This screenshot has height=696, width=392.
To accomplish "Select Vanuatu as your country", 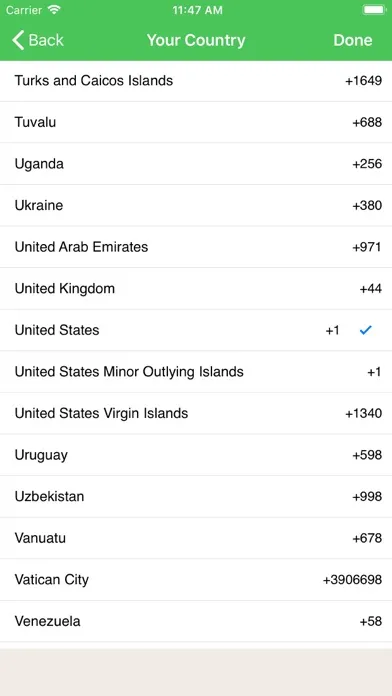I will coord(196,538).
